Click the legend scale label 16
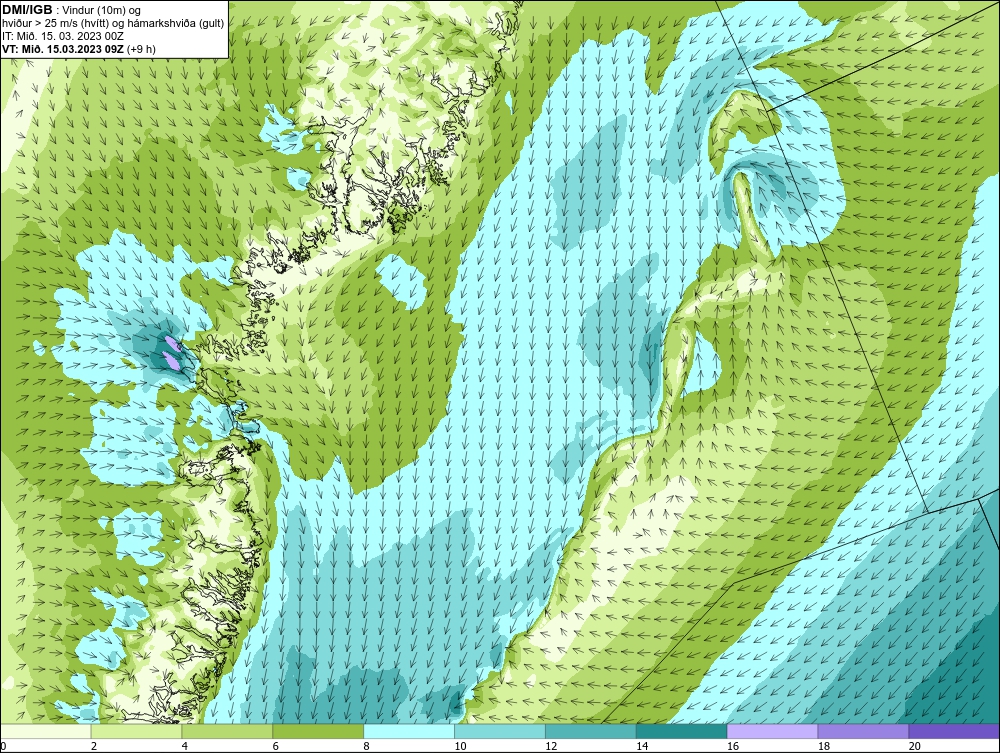This screenshot has height=753, width=1000. click(733, 746)
